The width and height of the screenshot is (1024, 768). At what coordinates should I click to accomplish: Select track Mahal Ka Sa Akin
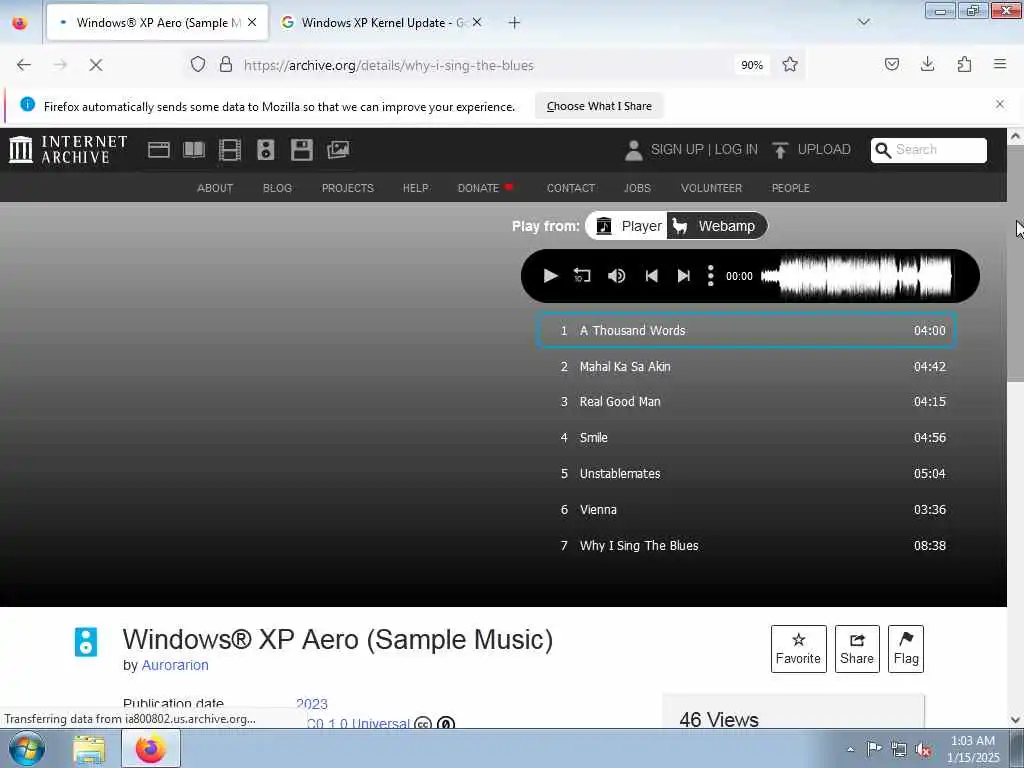(x=746, y=366)
